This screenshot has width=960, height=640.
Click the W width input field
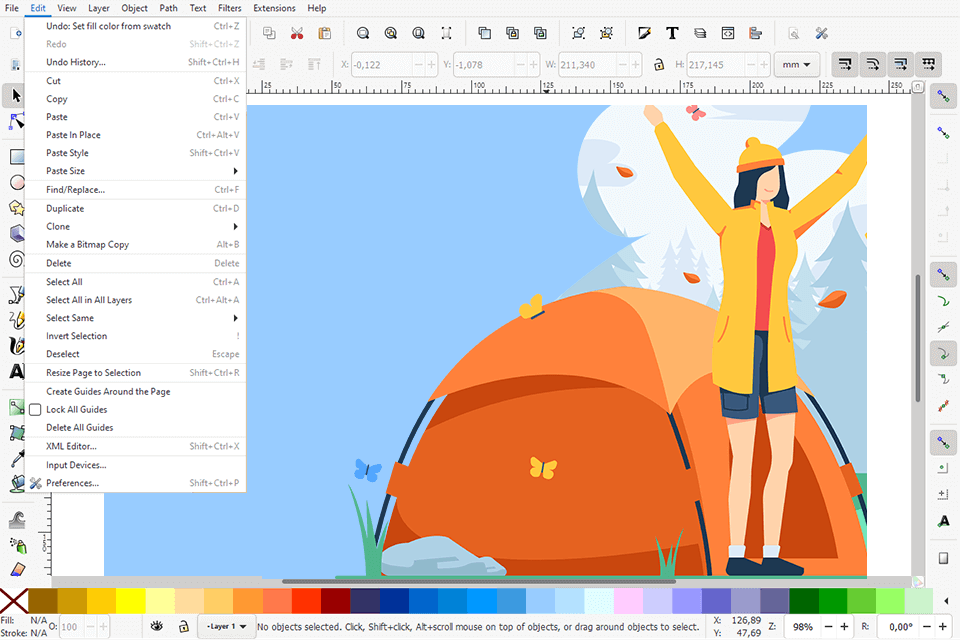[587, 64]
